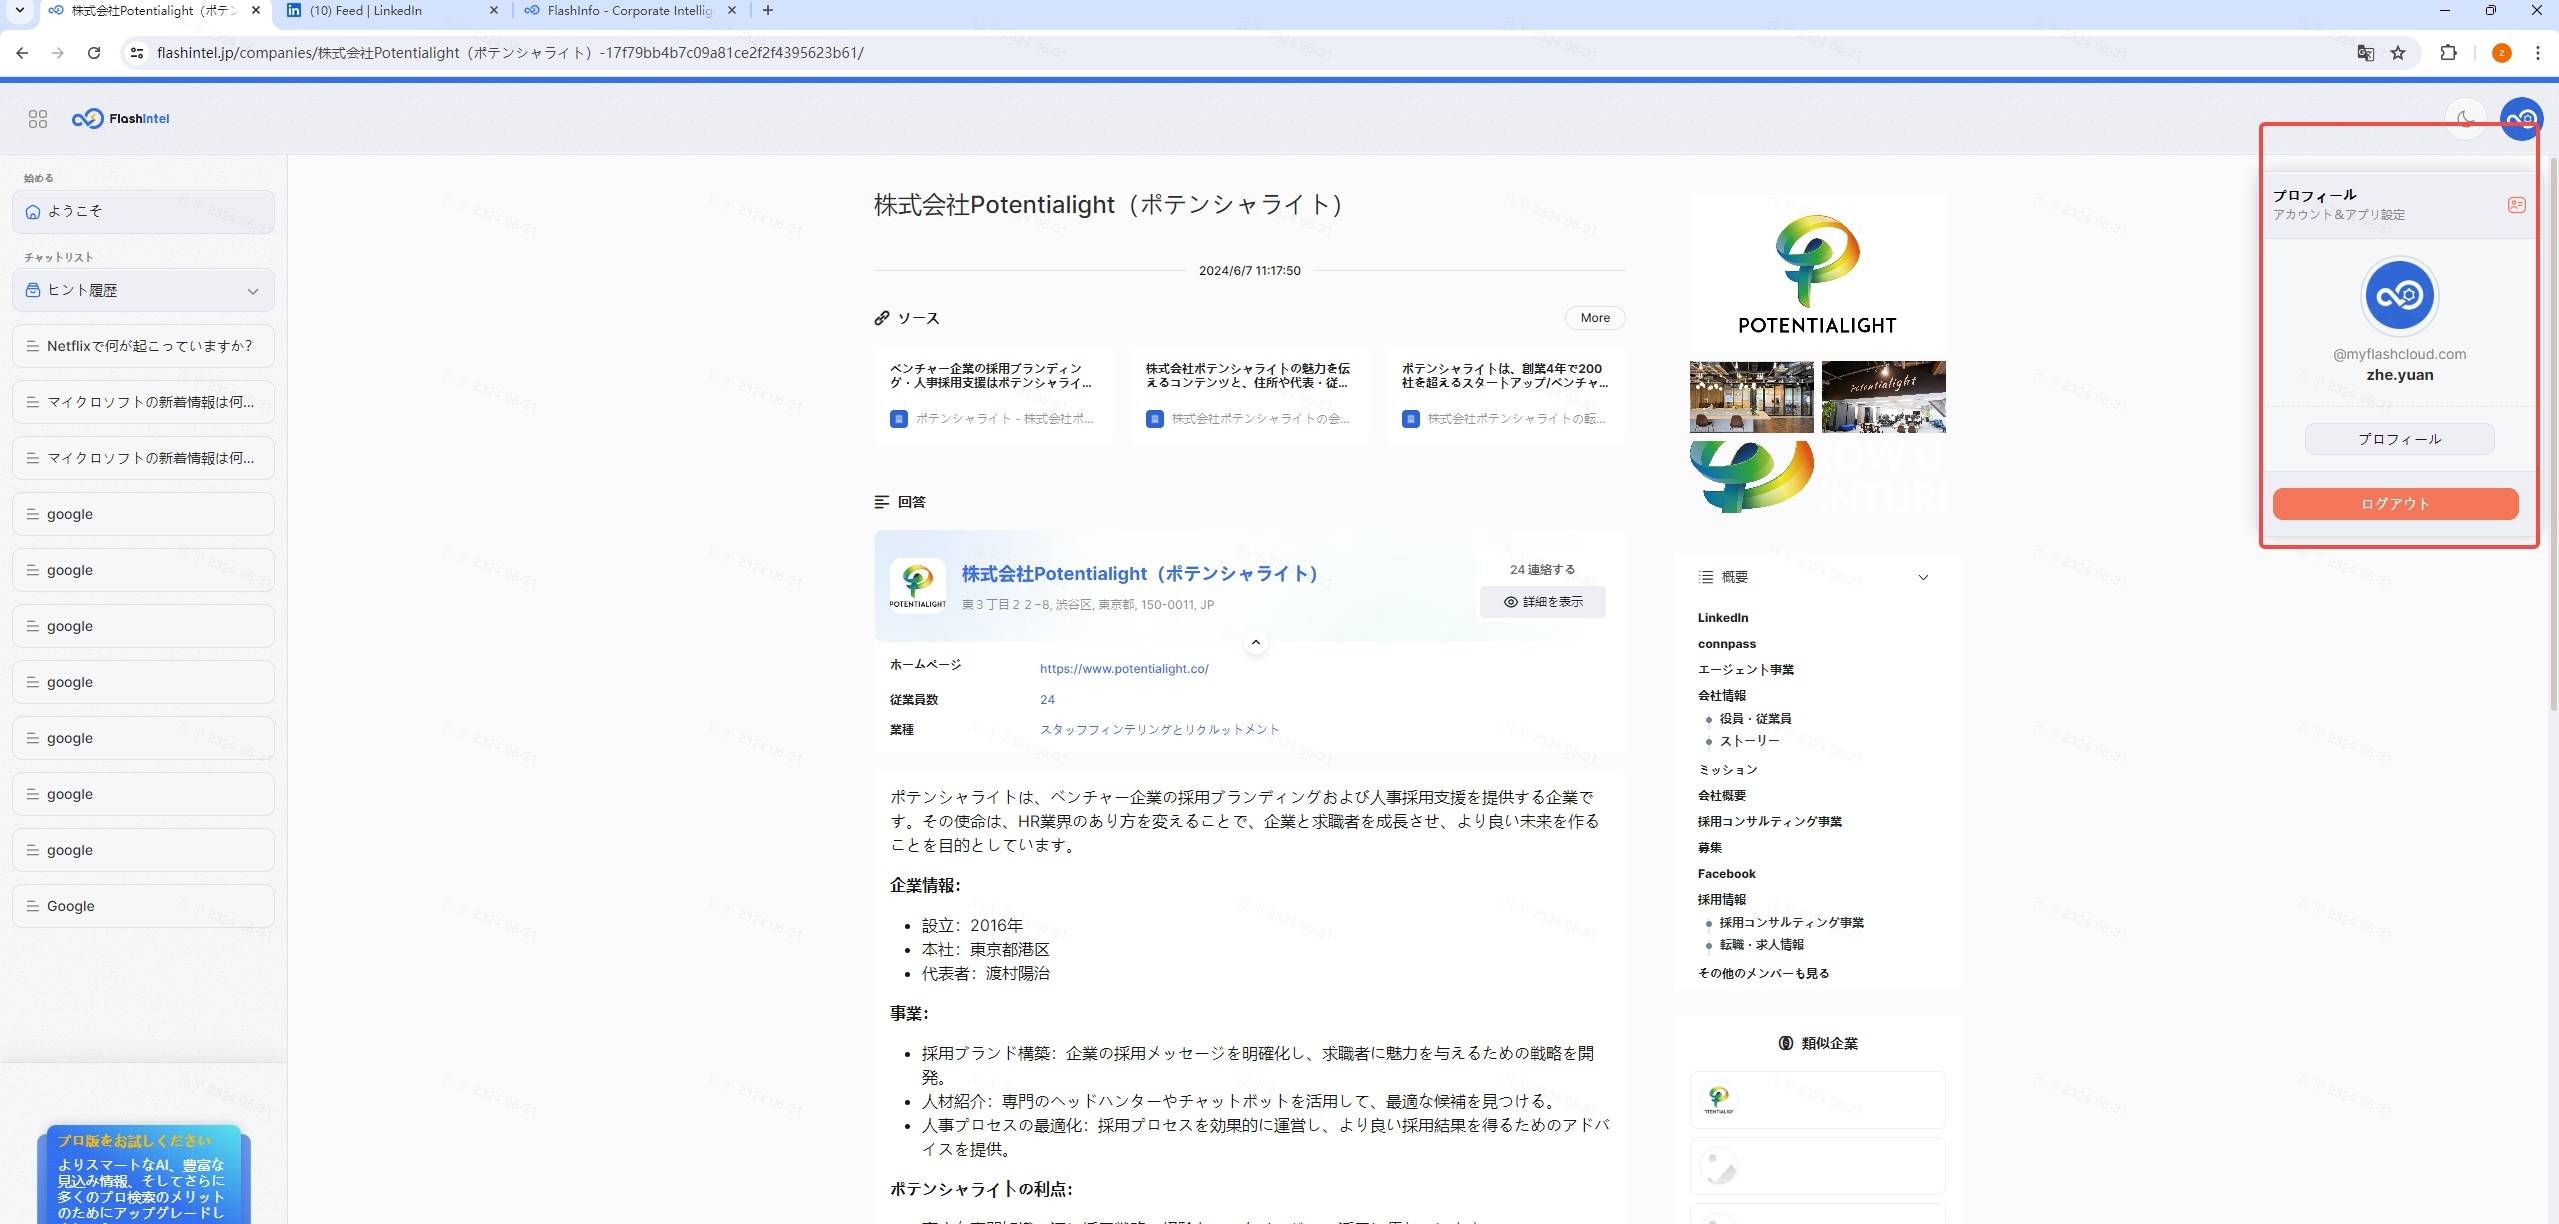This screenshot has height=1224, width=2559.
Task: Switch to the LinkedIn Feed tab
Action: click(390, 11)
